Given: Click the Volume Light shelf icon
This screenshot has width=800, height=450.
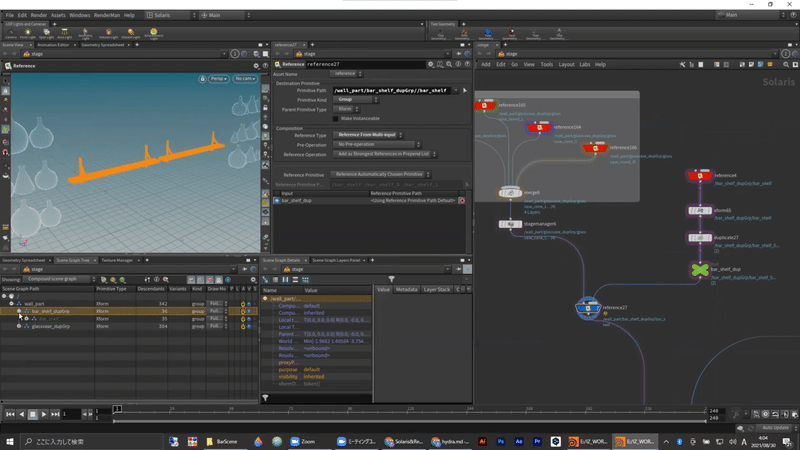Looking at the screenshot, I should pos(108,33).
